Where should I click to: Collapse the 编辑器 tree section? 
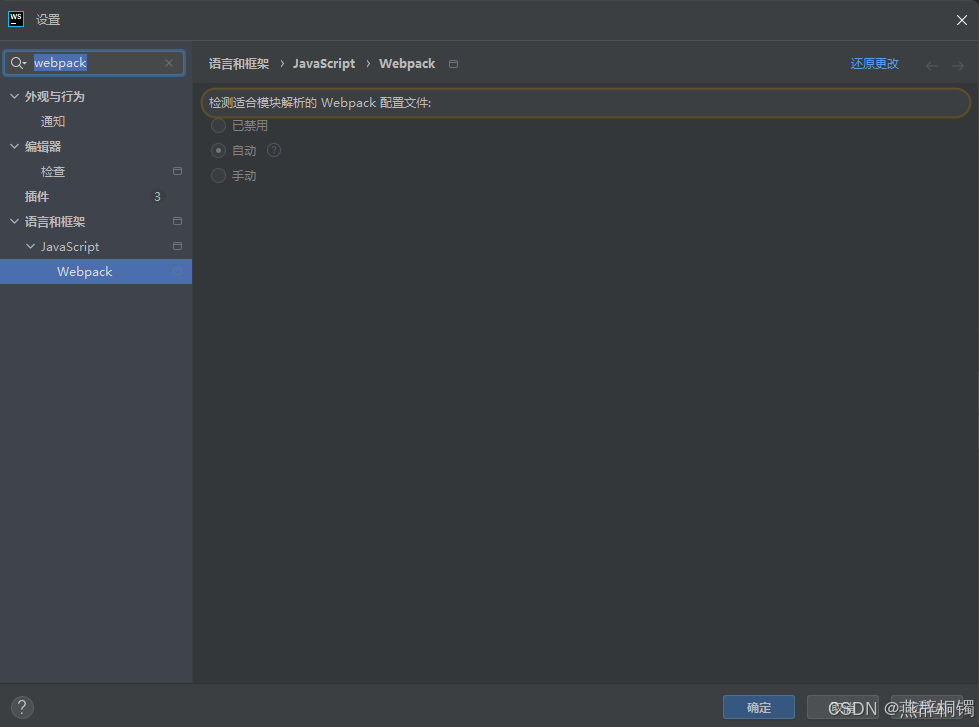(x=14, y=146)
